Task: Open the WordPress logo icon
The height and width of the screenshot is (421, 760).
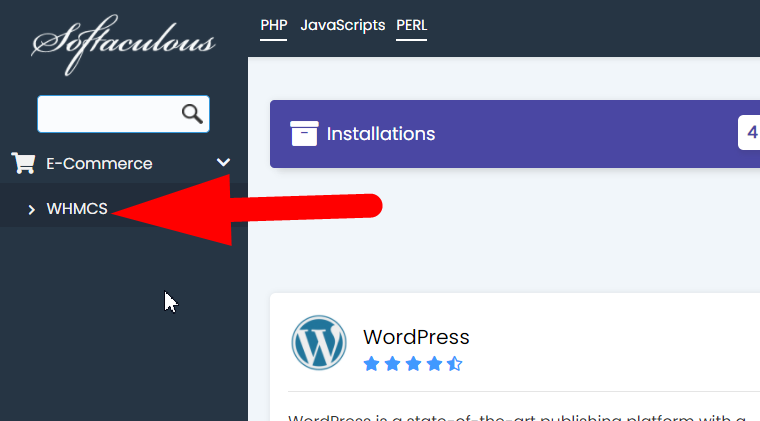Action: click(319, 343)
